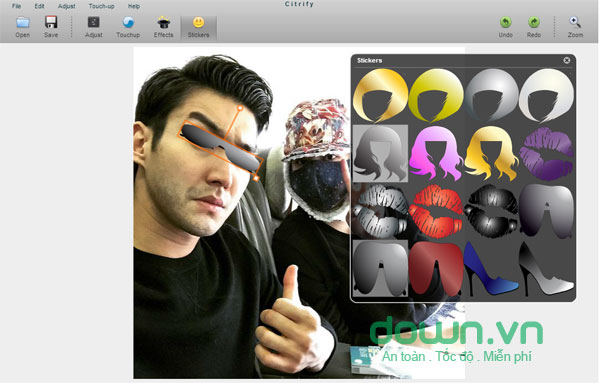This screenshot has height=385, width=600.
Task: Click the Open folder toolbar icon
Action: [23, 27]
